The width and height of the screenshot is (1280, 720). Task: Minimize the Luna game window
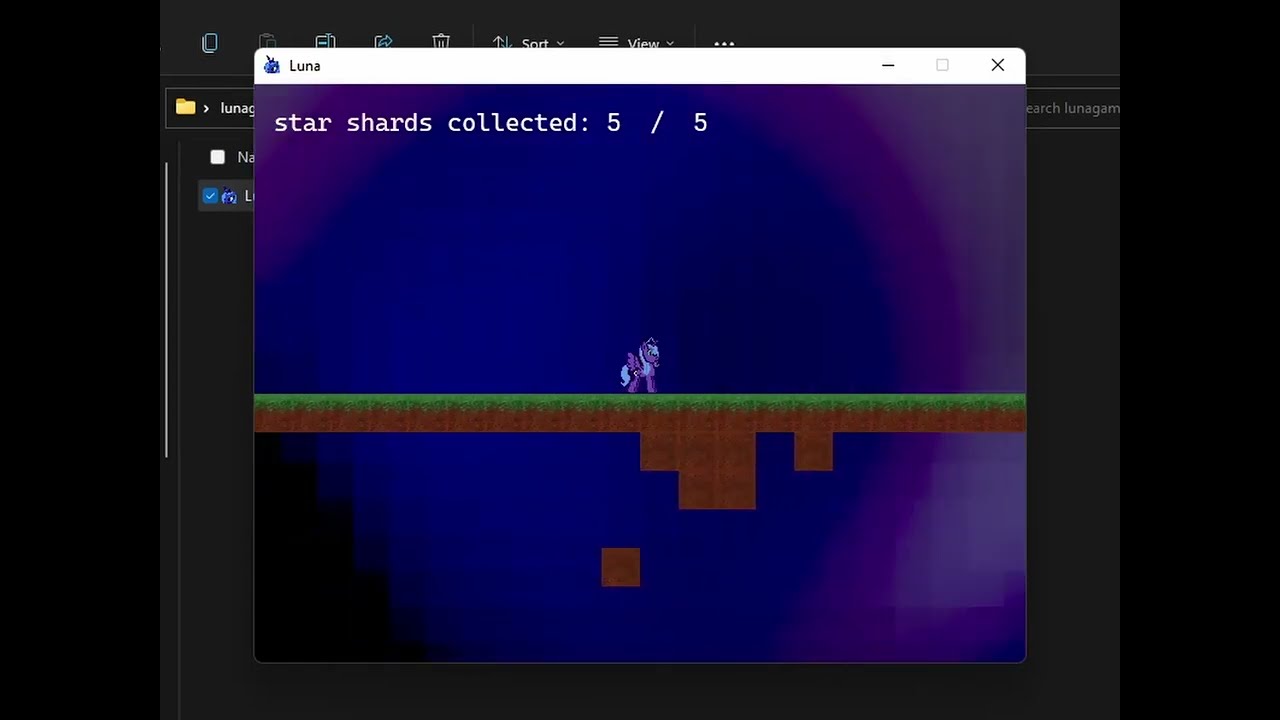[888, 65]
